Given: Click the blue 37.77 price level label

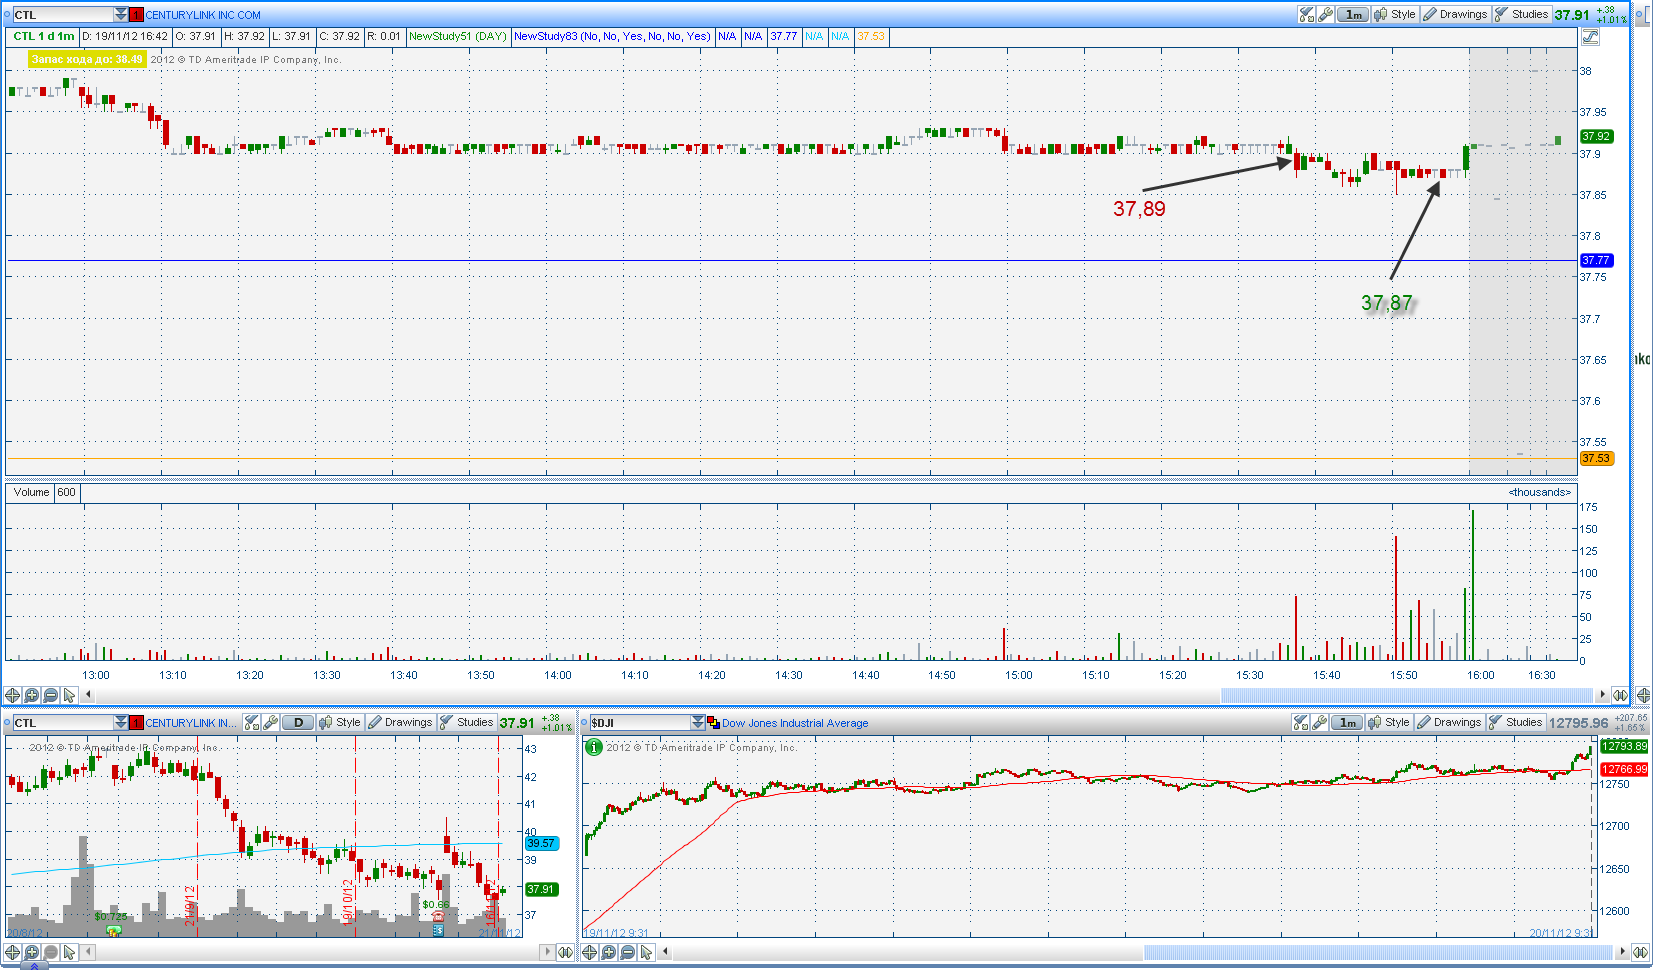Looking at the screenshot, I should tap(1596, 260).
